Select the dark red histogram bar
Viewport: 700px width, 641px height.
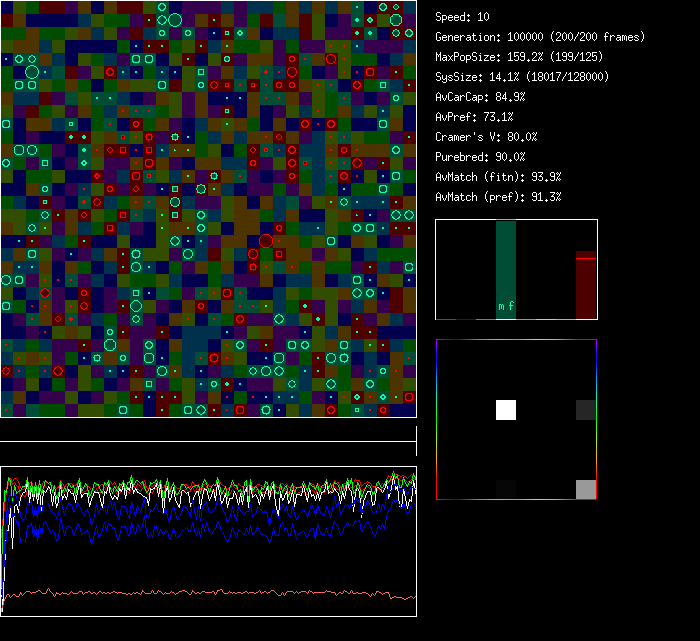click(586, 290)
